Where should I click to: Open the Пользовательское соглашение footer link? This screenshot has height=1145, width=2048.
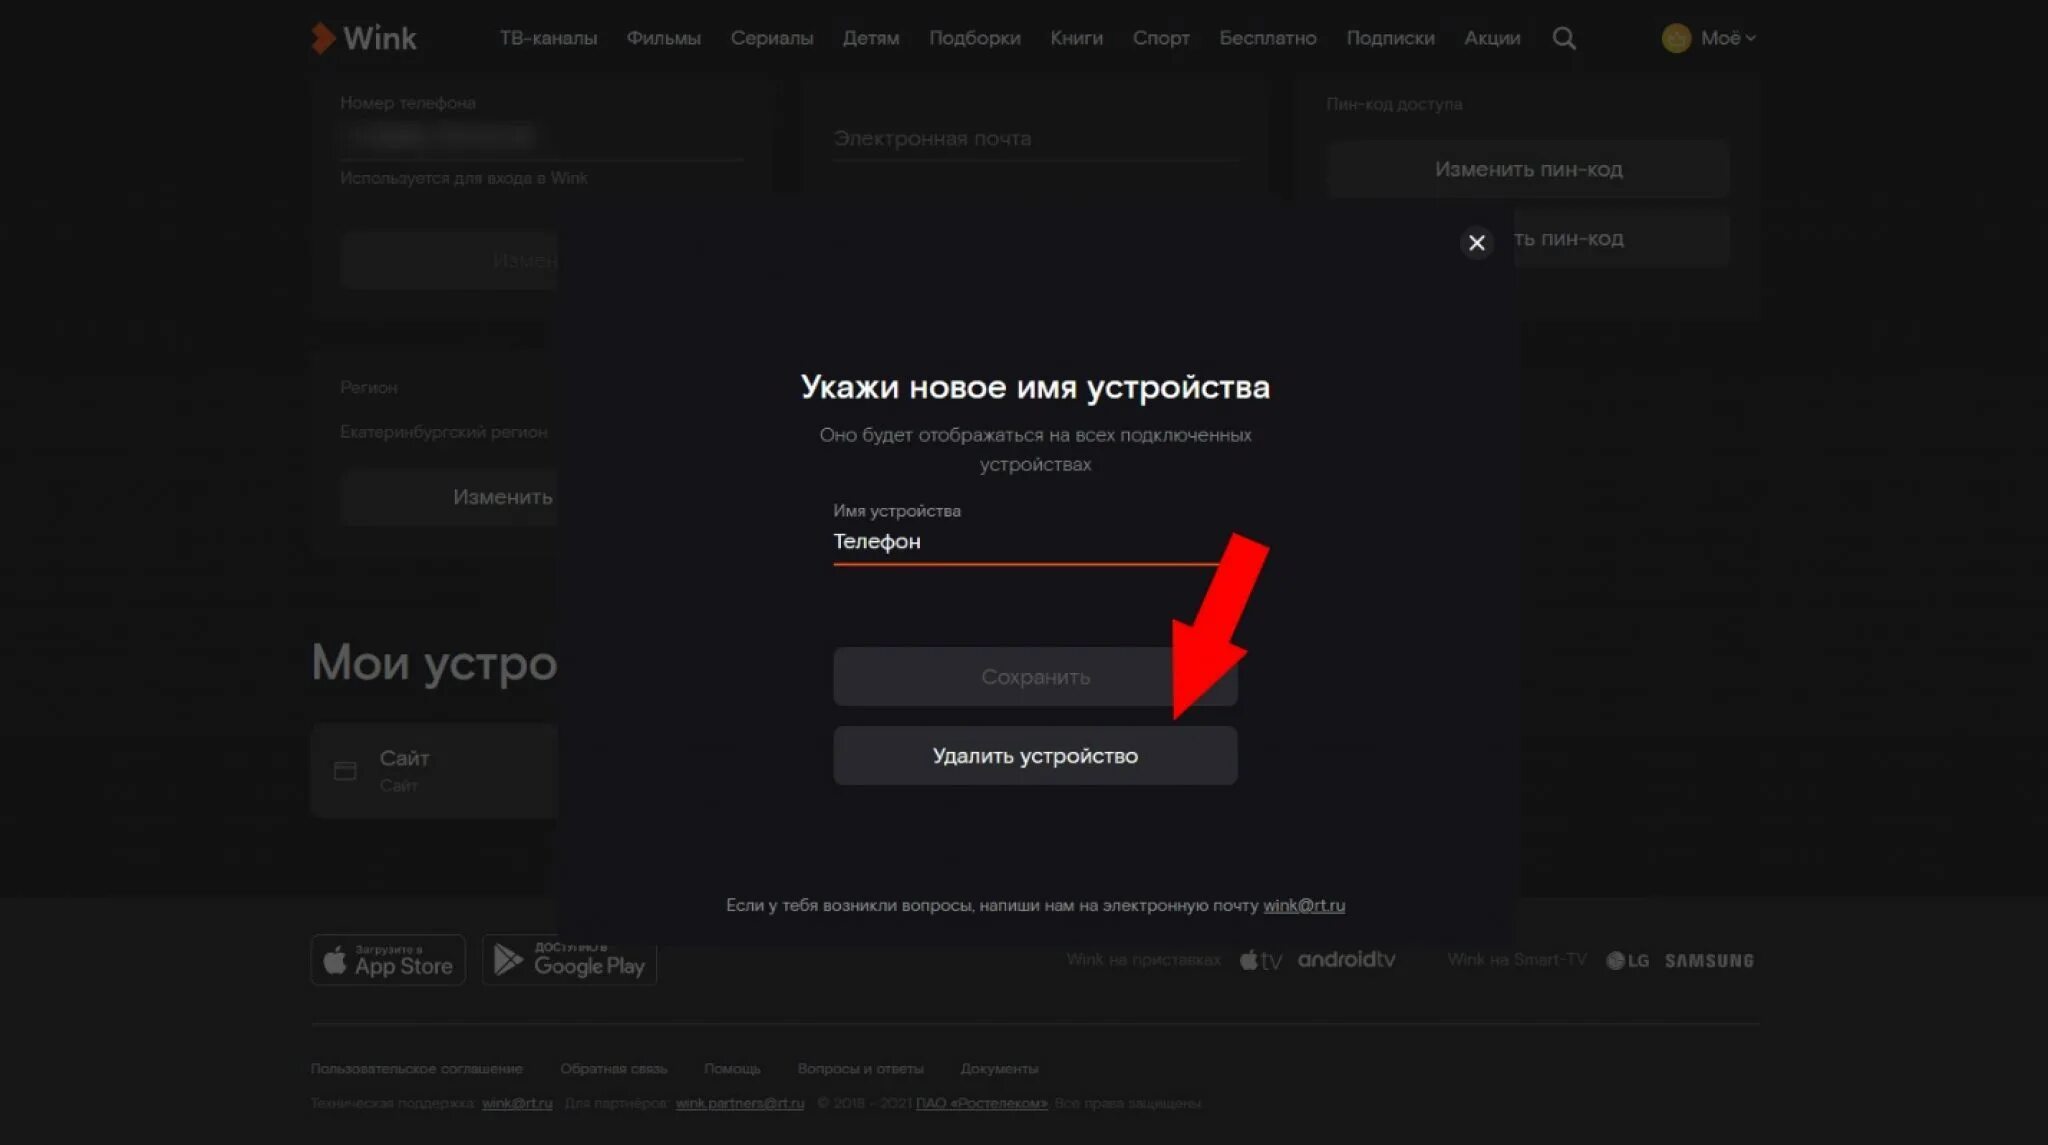point(416,1068)
